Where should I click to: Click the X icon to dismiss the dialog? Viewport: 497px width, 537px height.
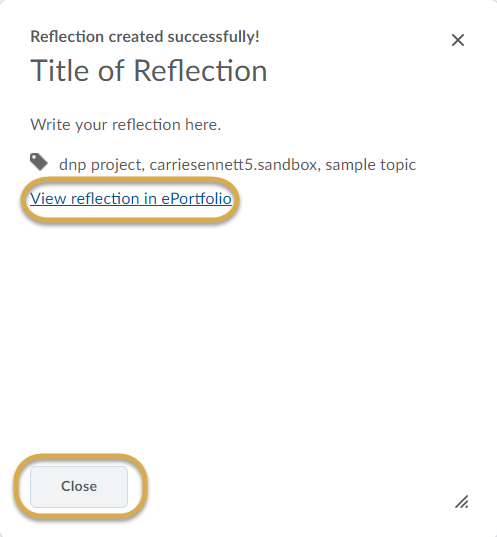[x=458, y=40]
